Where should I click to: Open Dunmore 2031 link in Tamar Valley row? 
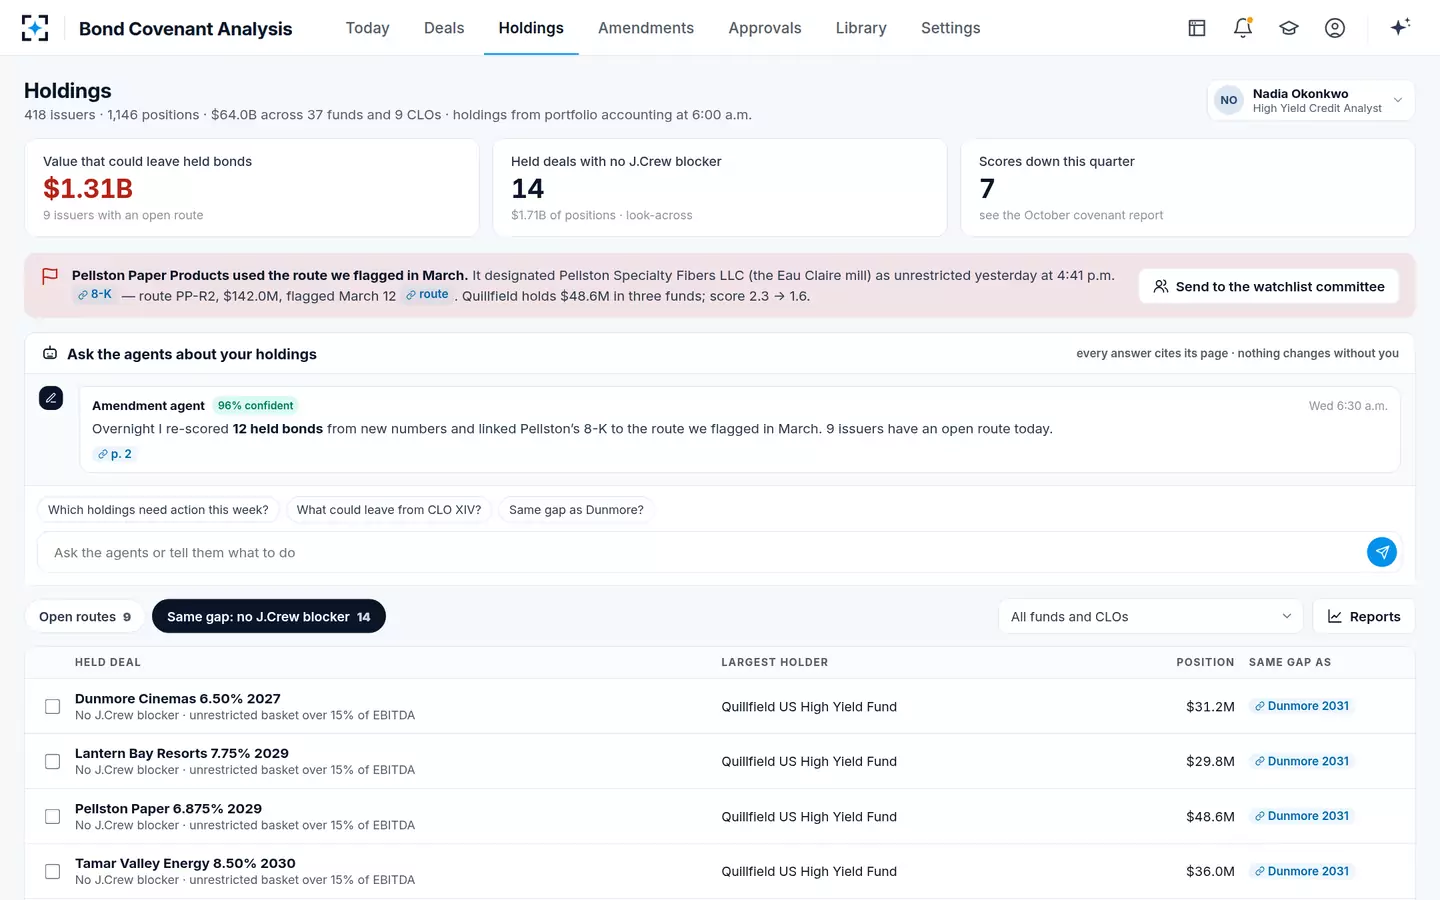click(1302, 871)
